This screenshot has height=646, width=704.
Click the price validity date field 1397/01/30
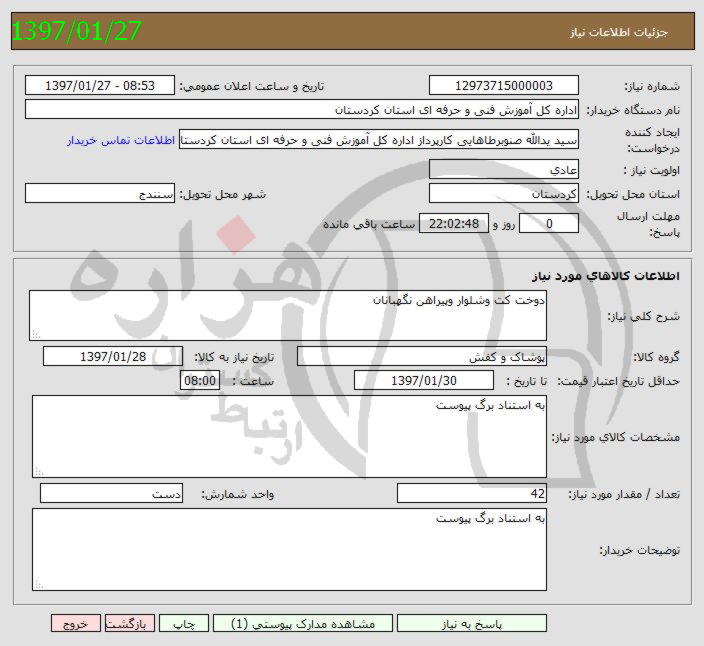click(x=423, y=380)
